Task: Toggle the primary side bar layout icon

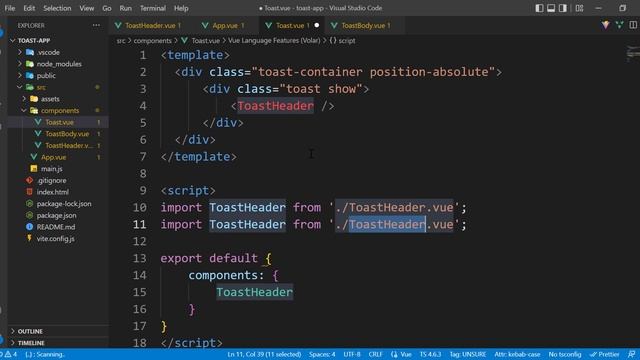Action: [539, 8]
